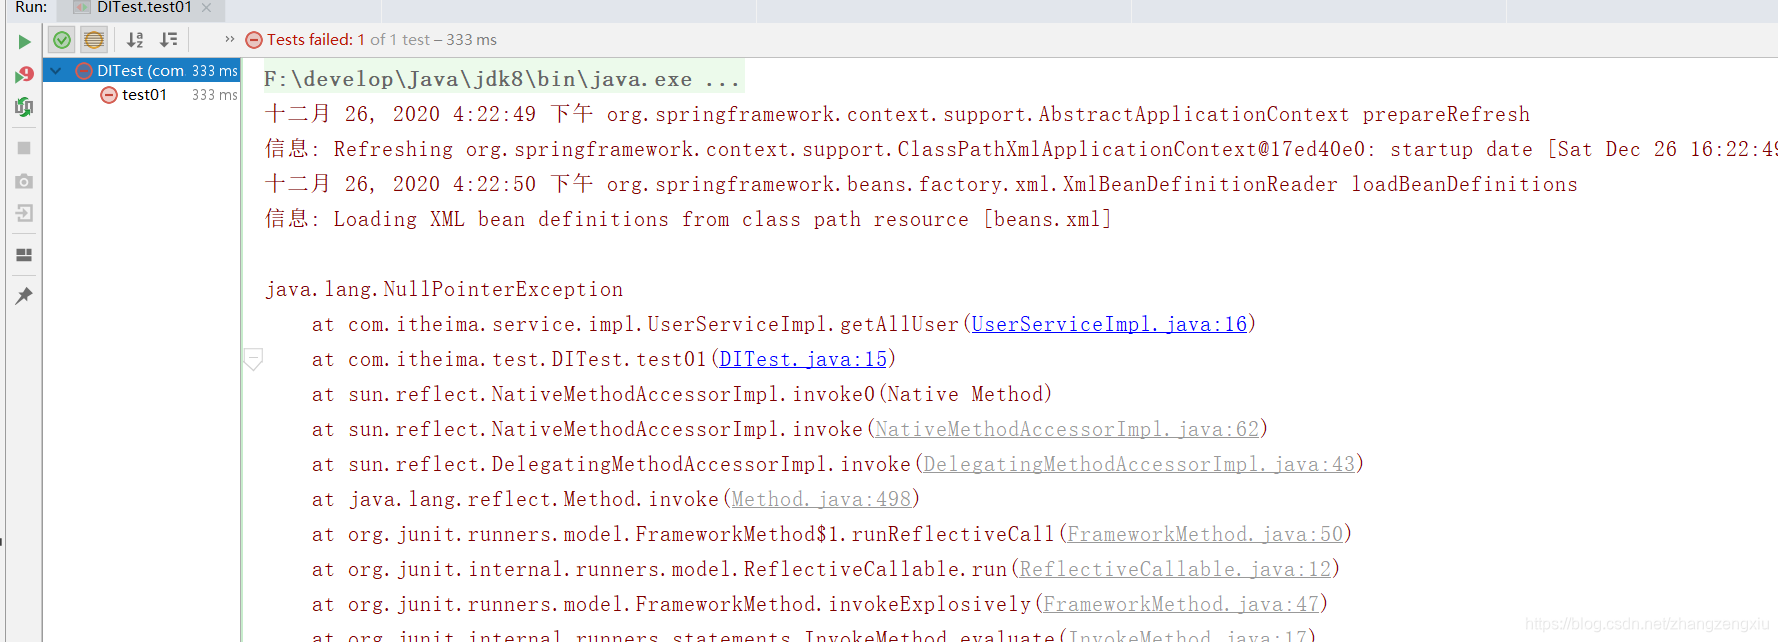Open ReflectiveCallable.java:12 link
1778x642 pixels.
pyautogui.click(x=1175, y=569)
